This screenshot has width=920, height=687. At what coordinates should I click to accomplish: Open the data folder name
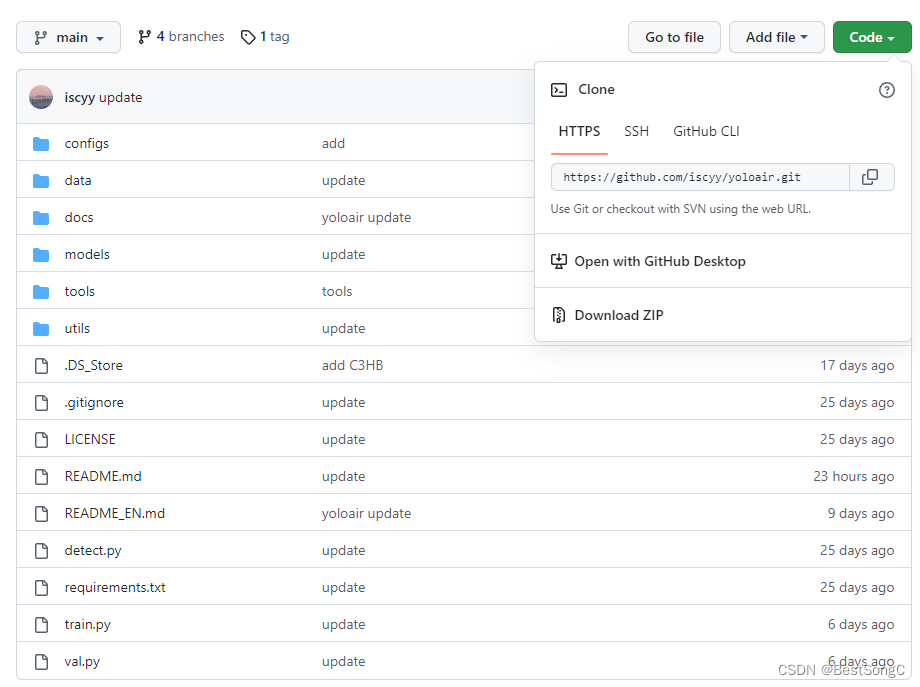78,181
